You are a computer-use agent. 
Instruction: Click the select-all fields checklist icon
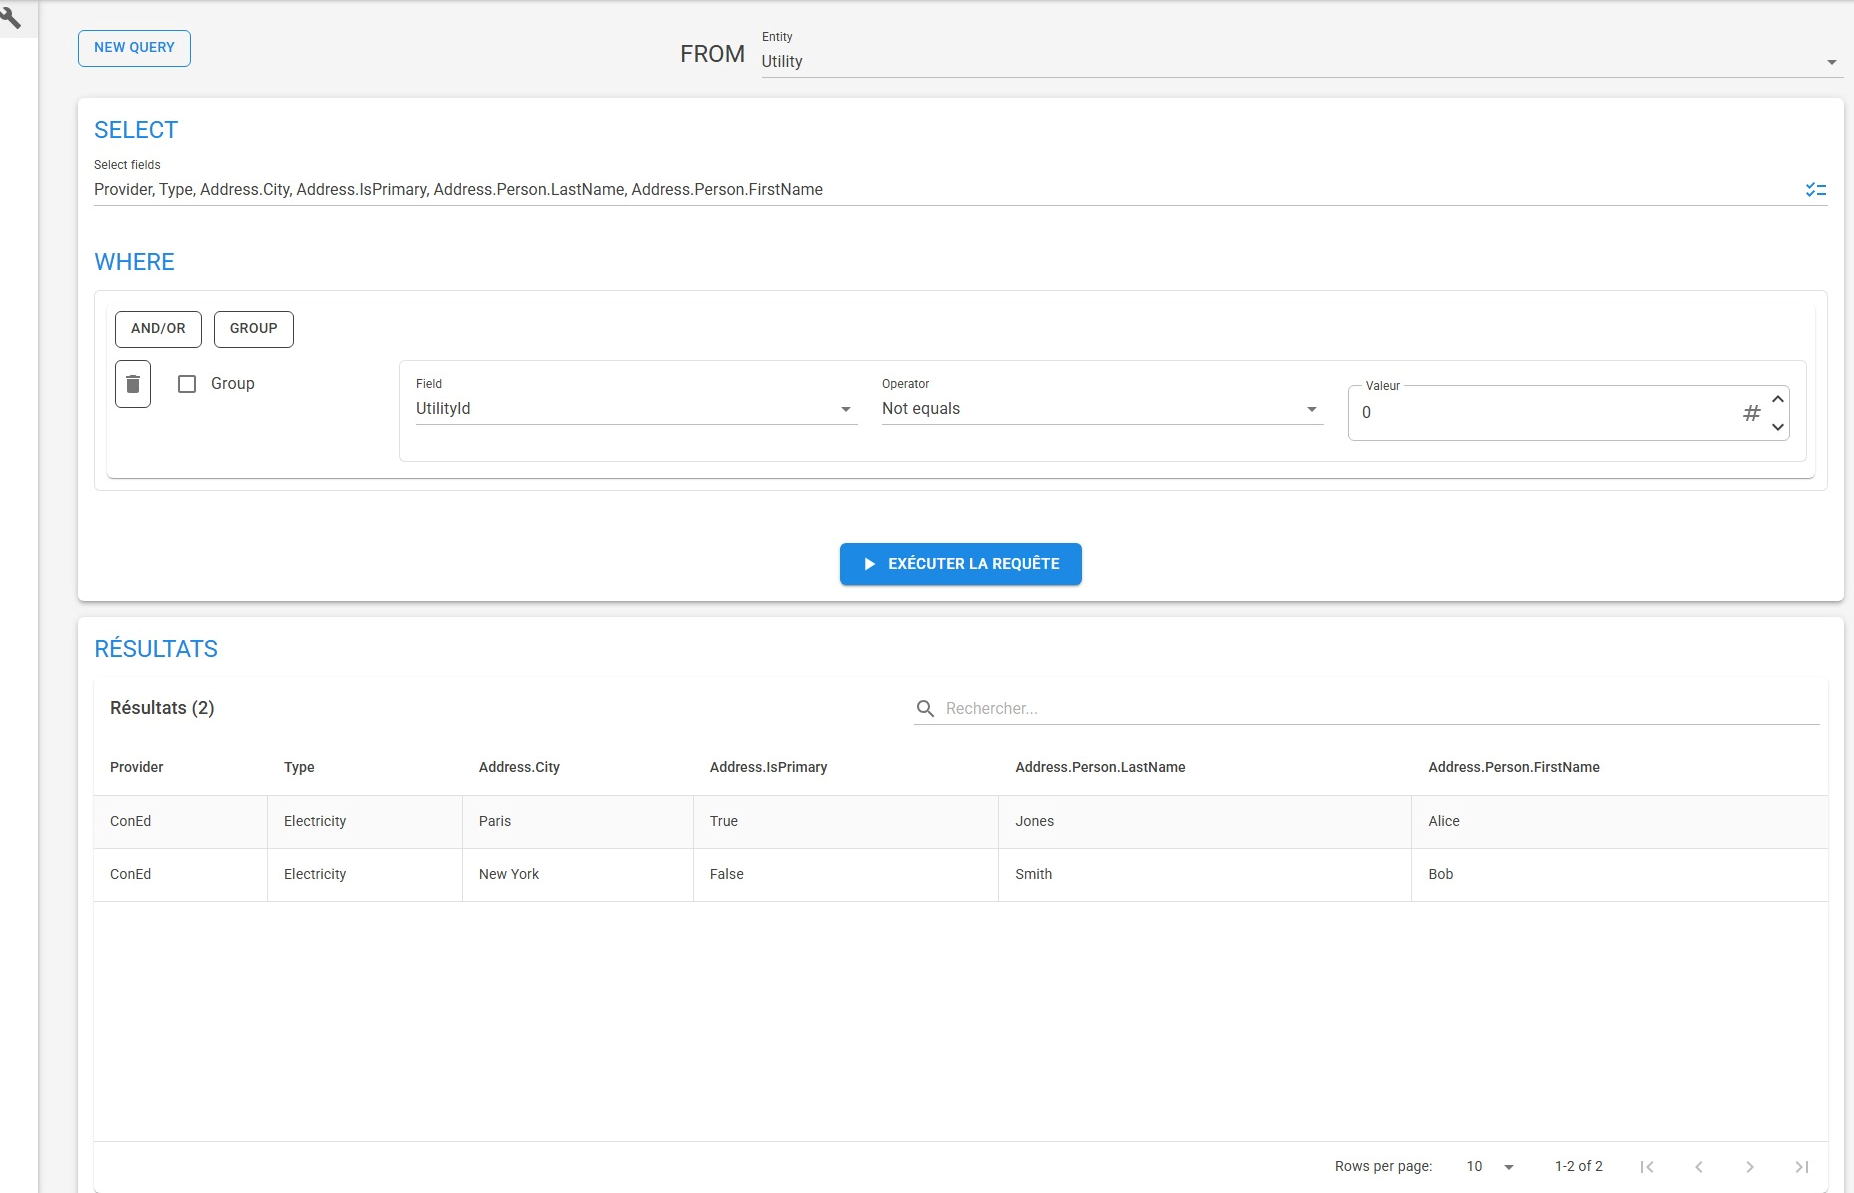coord(1816,190)
